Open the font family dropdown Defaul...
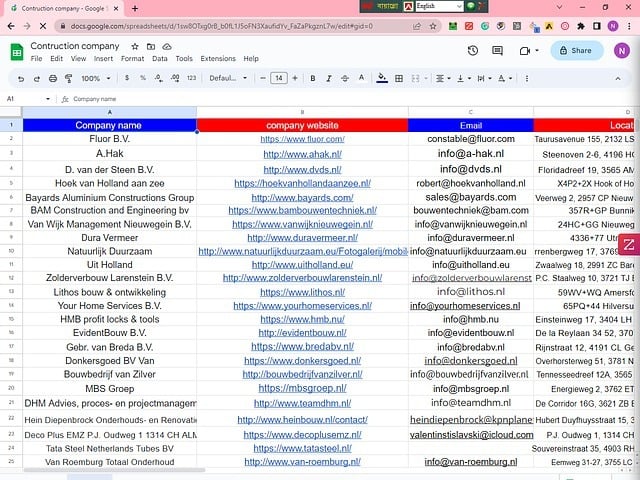The height and width of the screenshot is (480, 640). (228, 78)
